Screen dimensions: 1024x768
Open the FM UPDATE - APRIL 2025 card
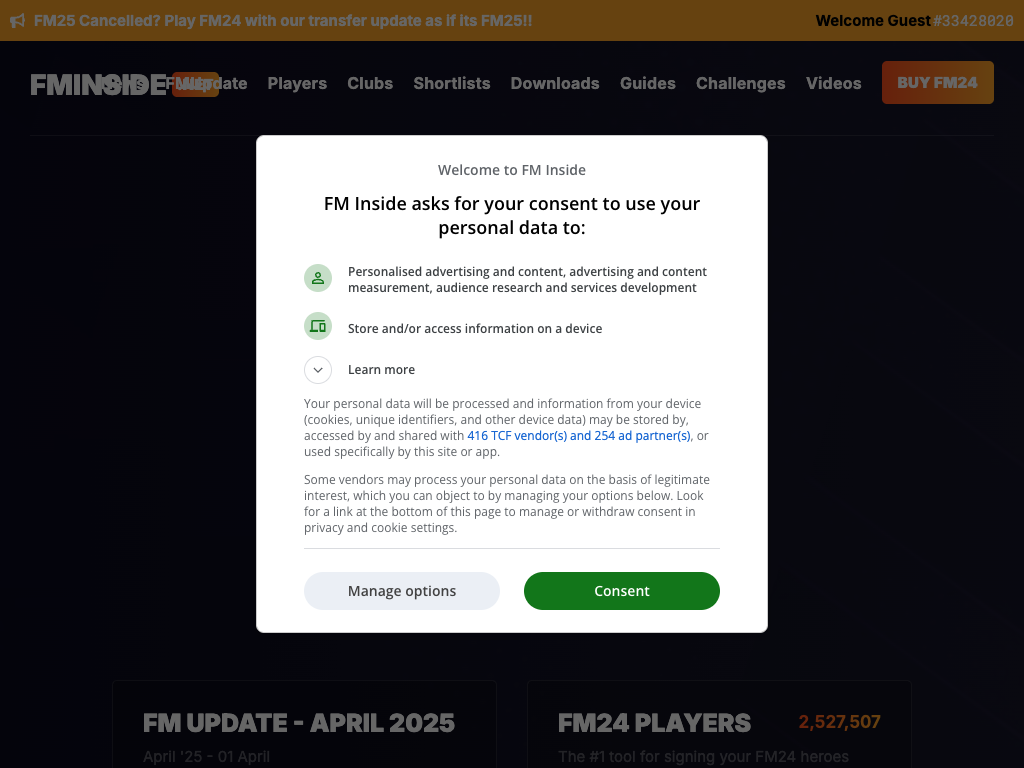[x=299, y=722]
